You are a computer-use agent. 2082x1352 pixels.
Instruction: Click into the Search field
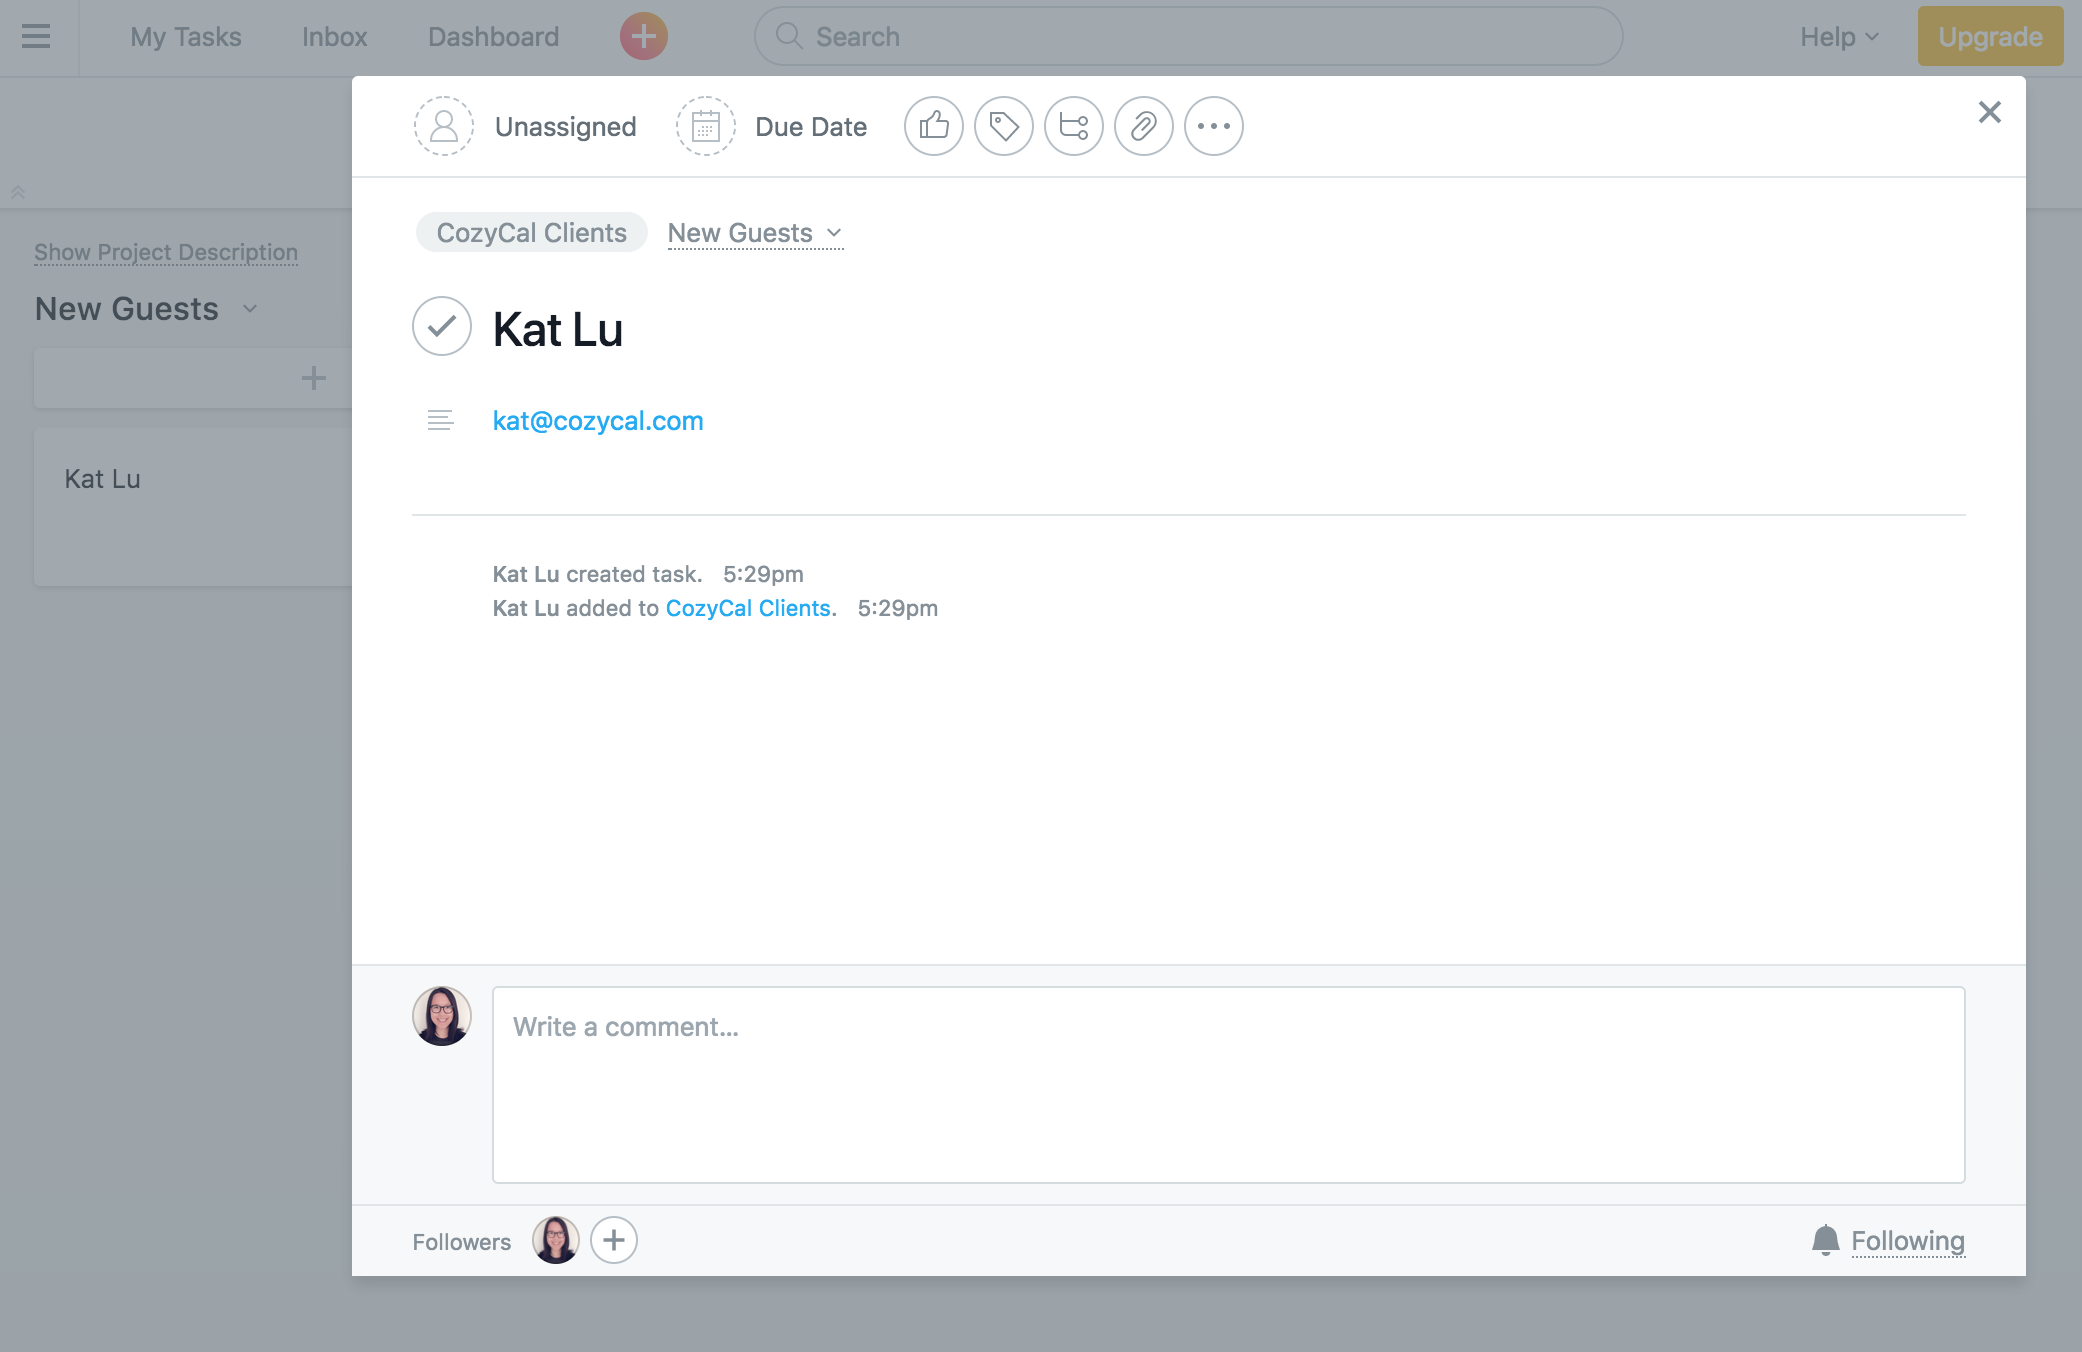(1188, 37)
